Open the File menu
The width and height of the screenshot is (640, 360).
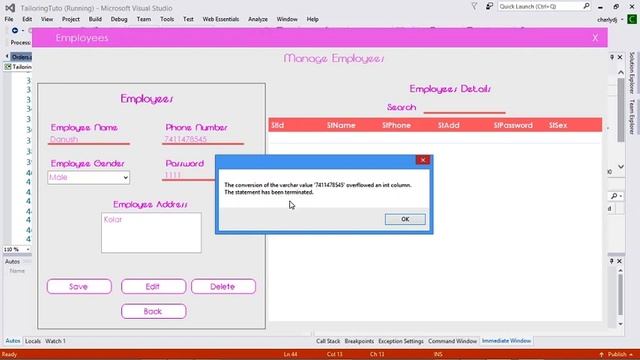[9, 19]
